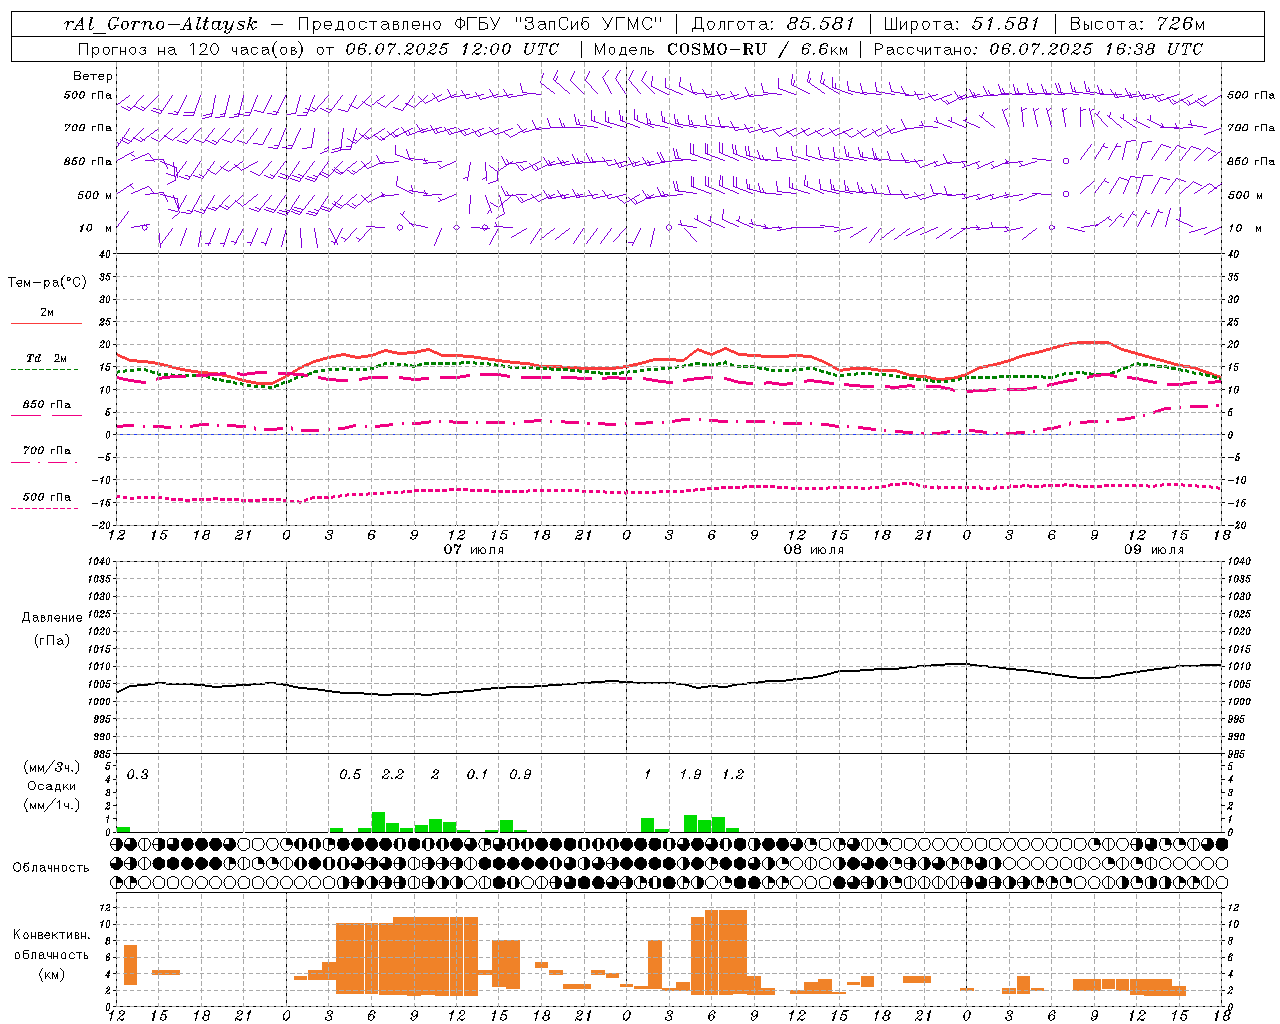Click the forecast text Прогноз на 120 часа(ов)
The image size is (1280, 1024).
(192, 49)
